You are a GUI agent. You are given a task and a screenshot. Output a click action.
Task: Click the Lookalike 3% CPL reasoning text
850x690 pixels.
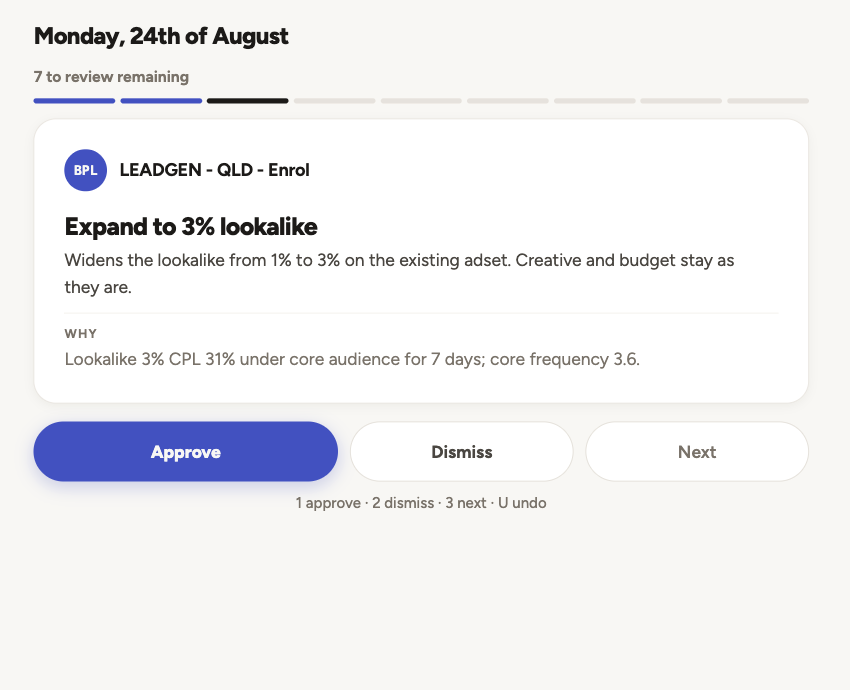click(x=352, y=359)
